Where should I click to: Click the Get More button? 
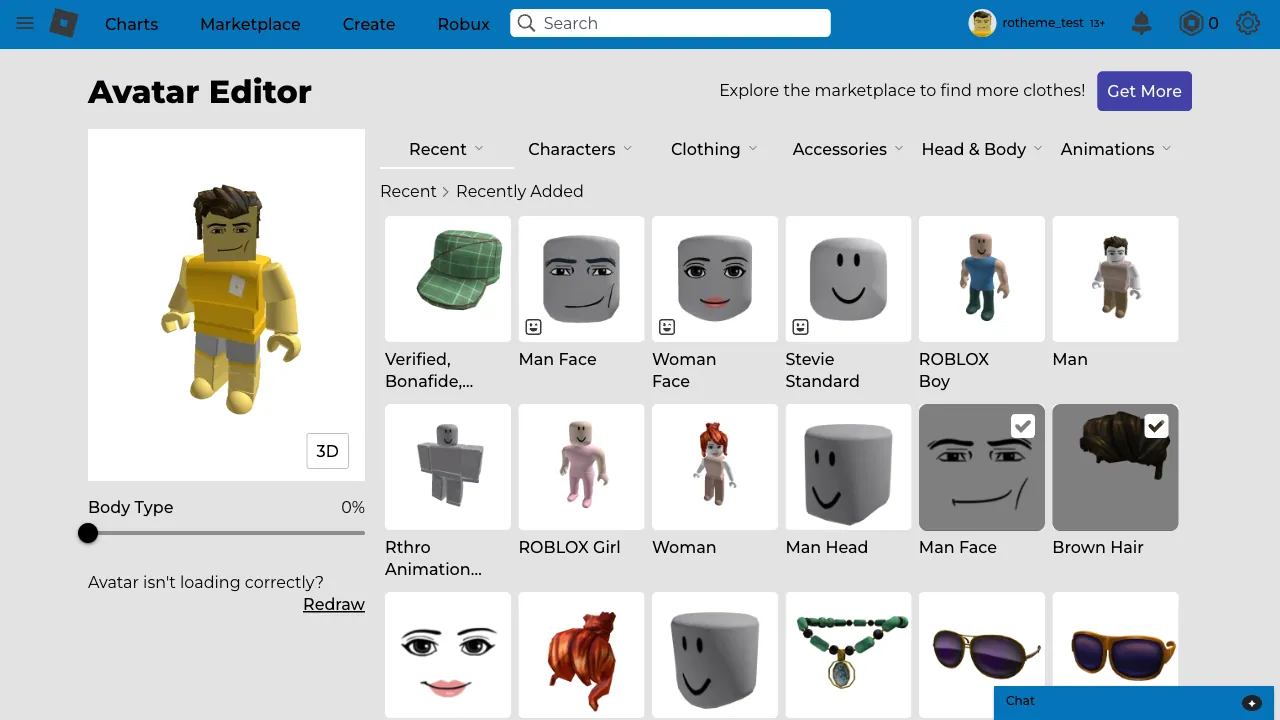pyautogui.click(x=1144, y=91)
